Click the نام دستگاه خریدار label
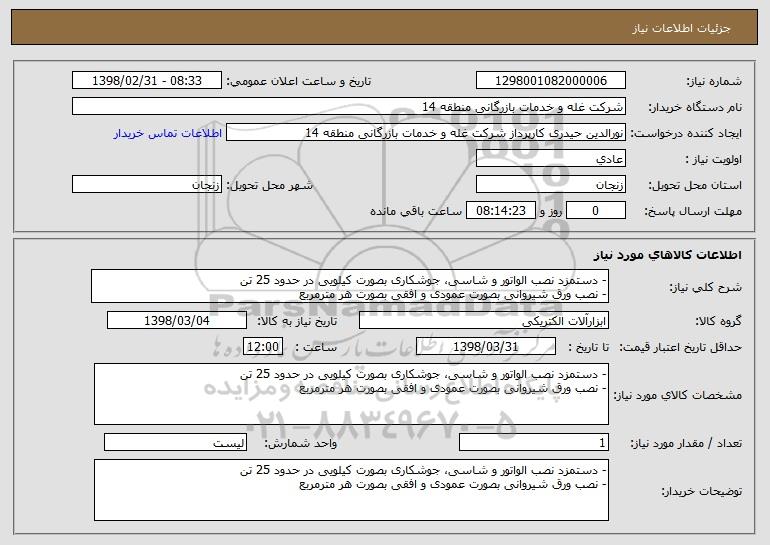The image size is (770, 545). (x=695, y=108)
